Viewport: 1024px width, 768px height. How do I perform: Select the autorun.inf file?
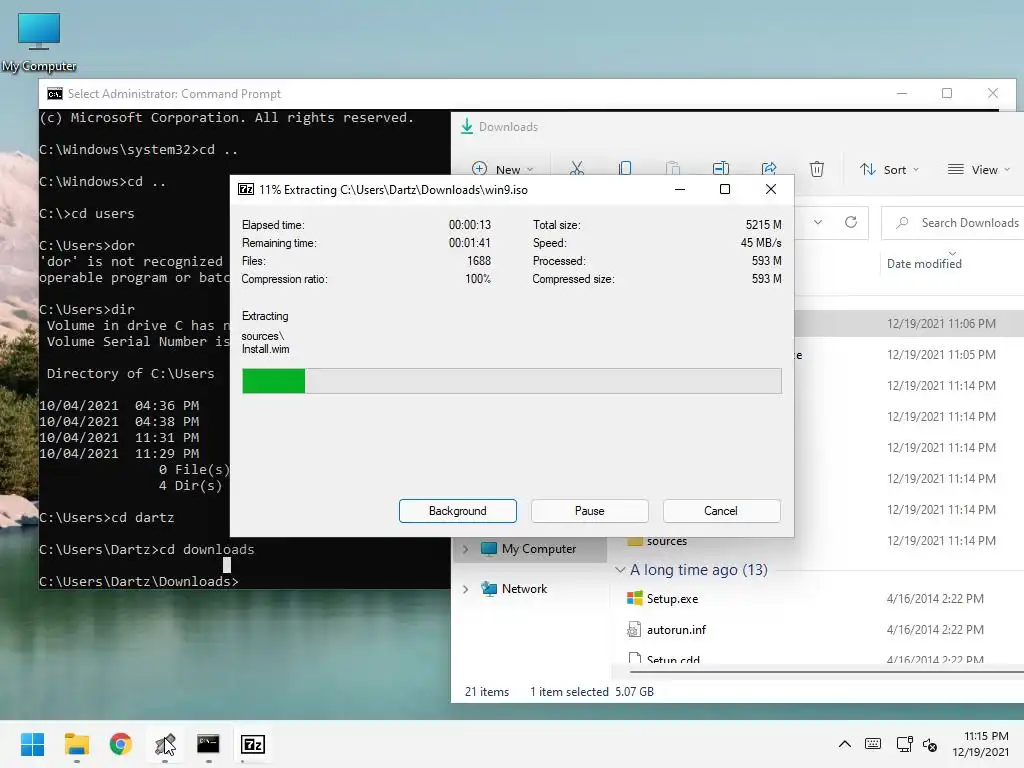click(x=676, y=630)
